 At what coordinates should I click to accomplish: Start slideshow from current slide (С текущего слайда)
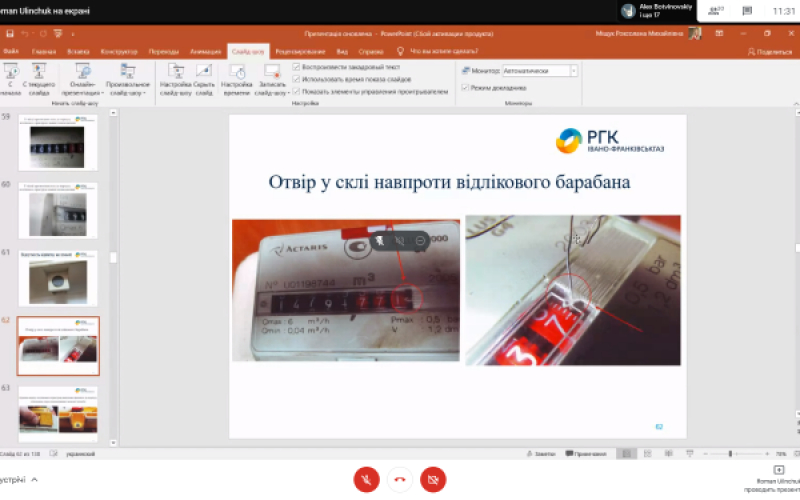tap(39, 79)
